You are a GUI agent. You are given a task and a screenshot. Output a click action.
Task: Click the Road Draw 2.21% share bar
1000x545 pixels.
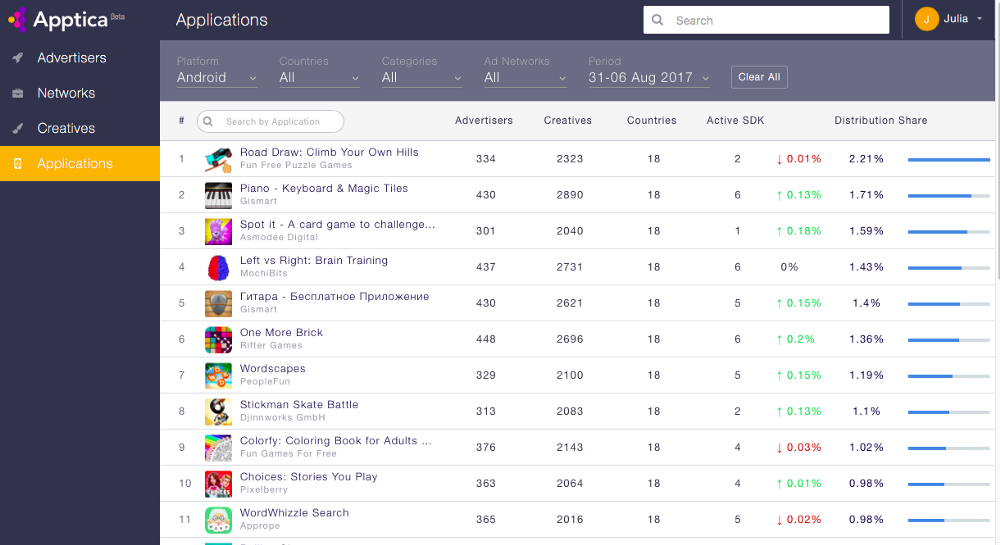tap(948, 159)
